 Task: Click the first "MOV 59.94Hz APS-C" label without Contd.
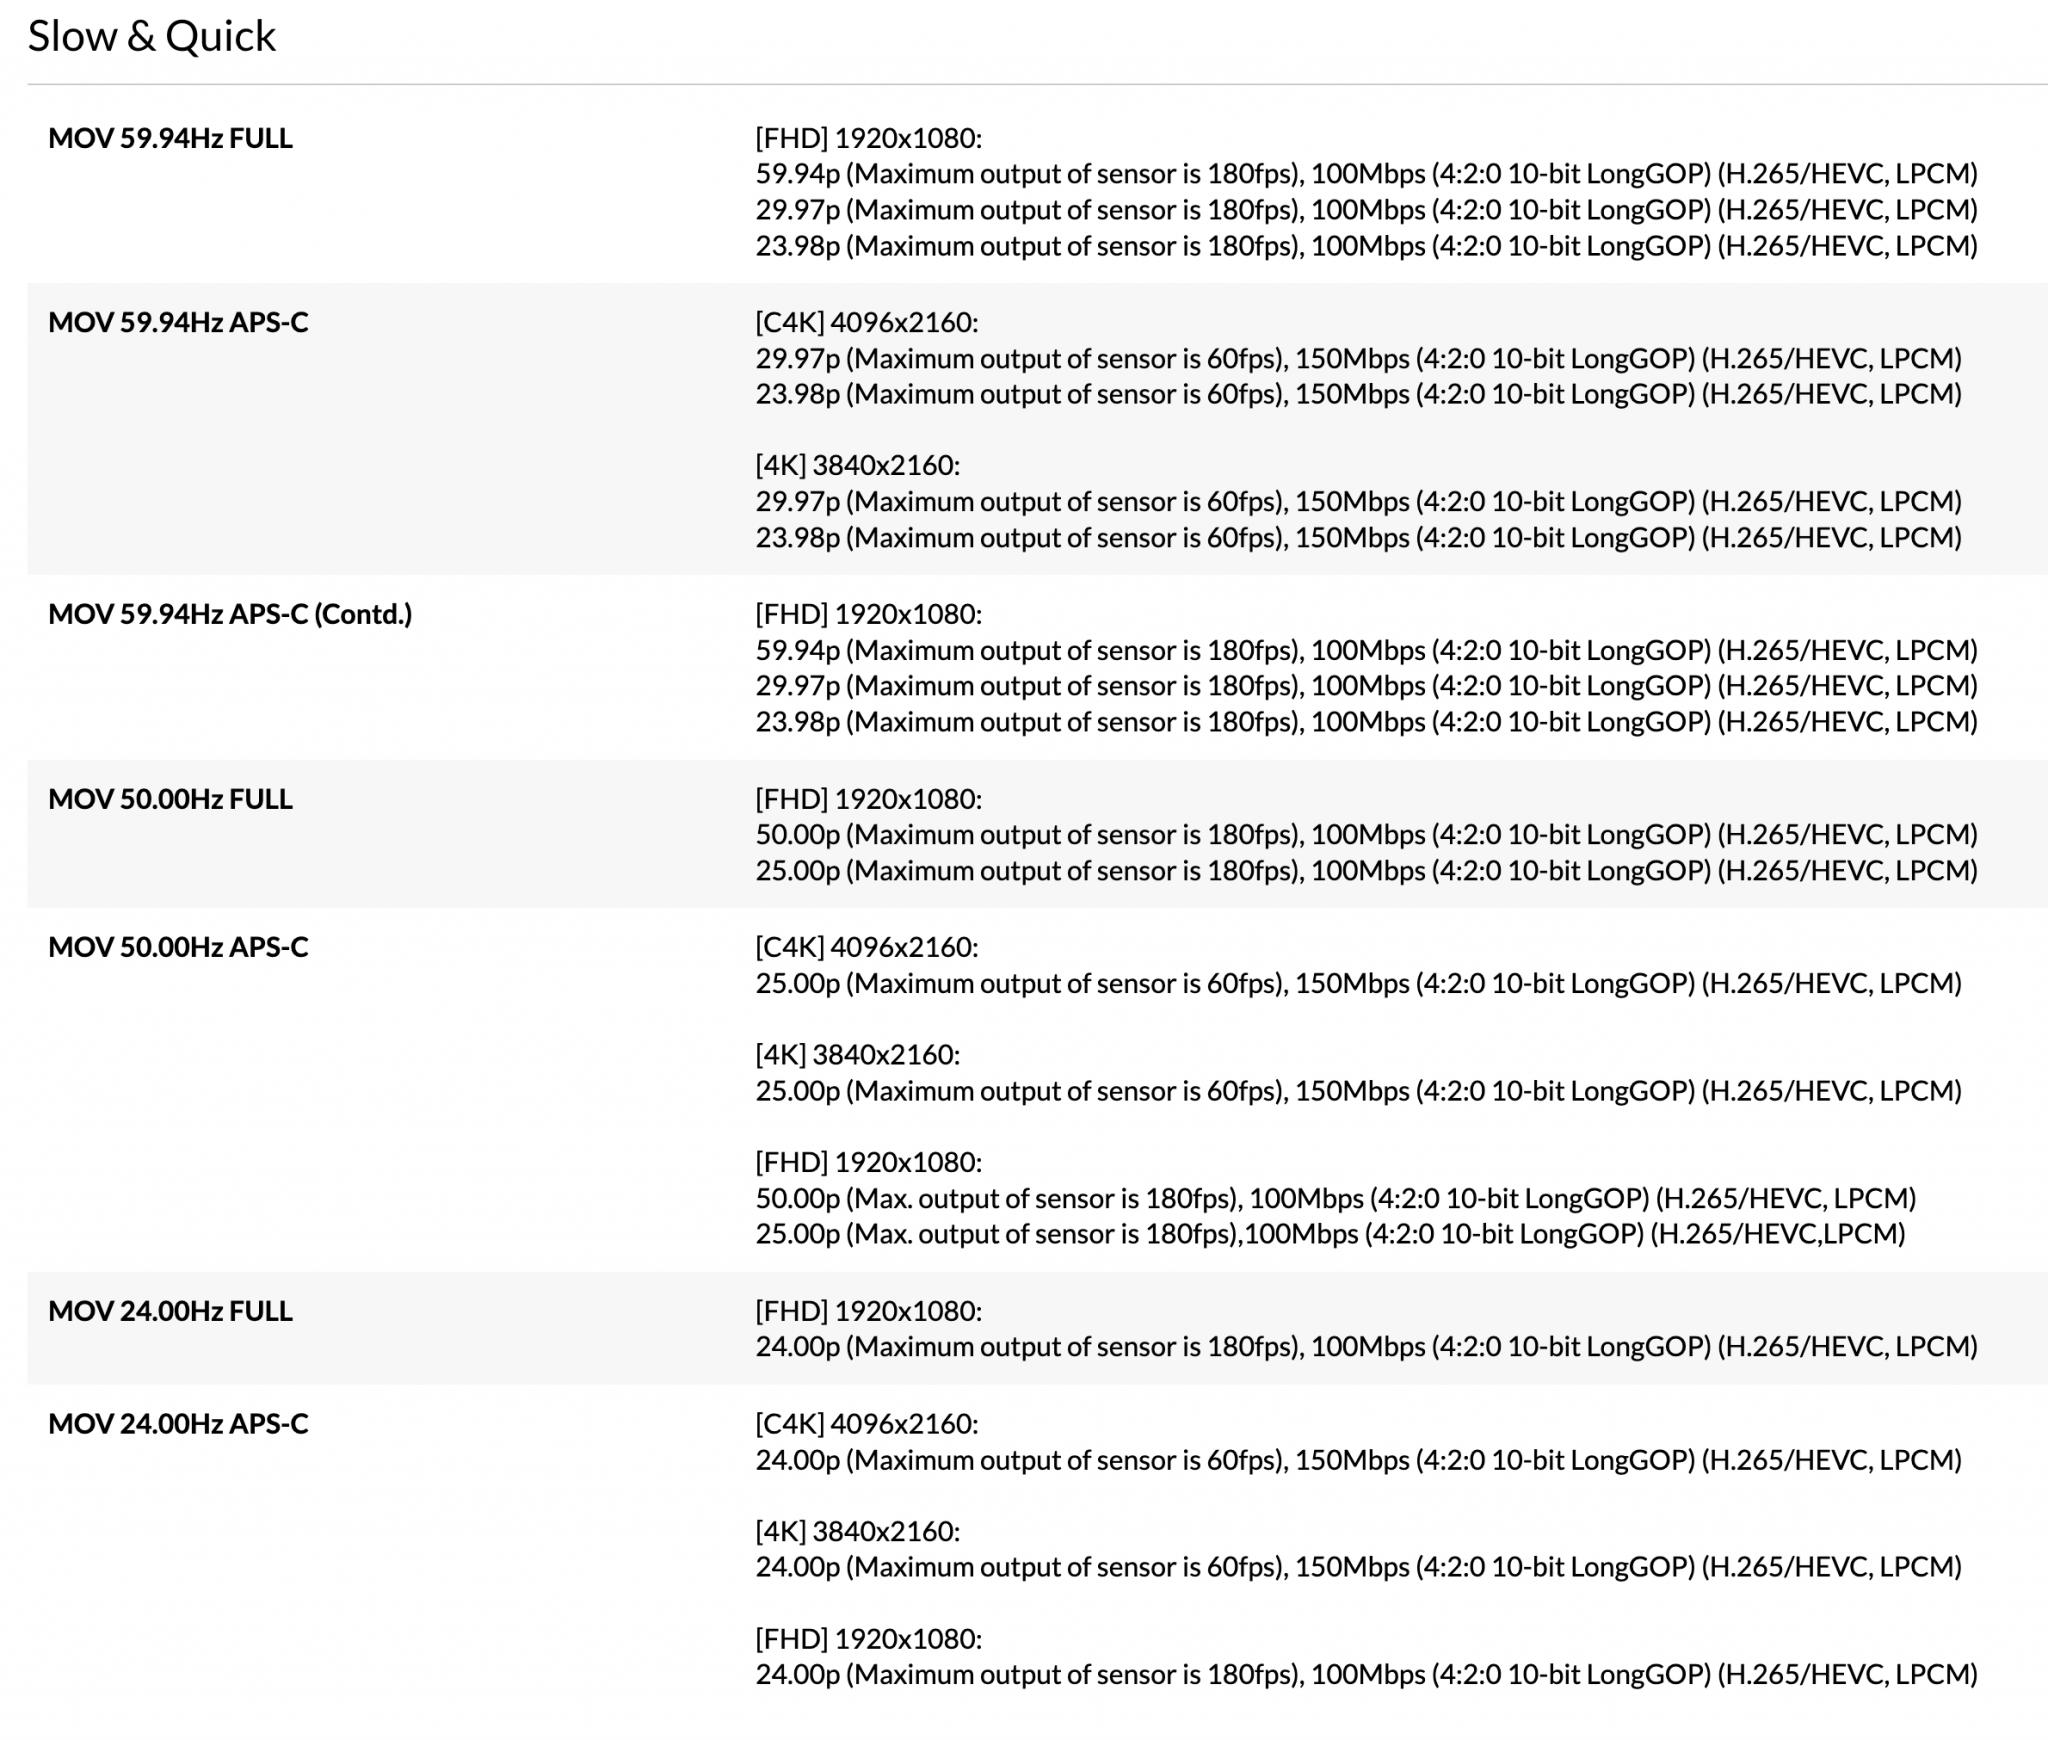tap(178, 322)
